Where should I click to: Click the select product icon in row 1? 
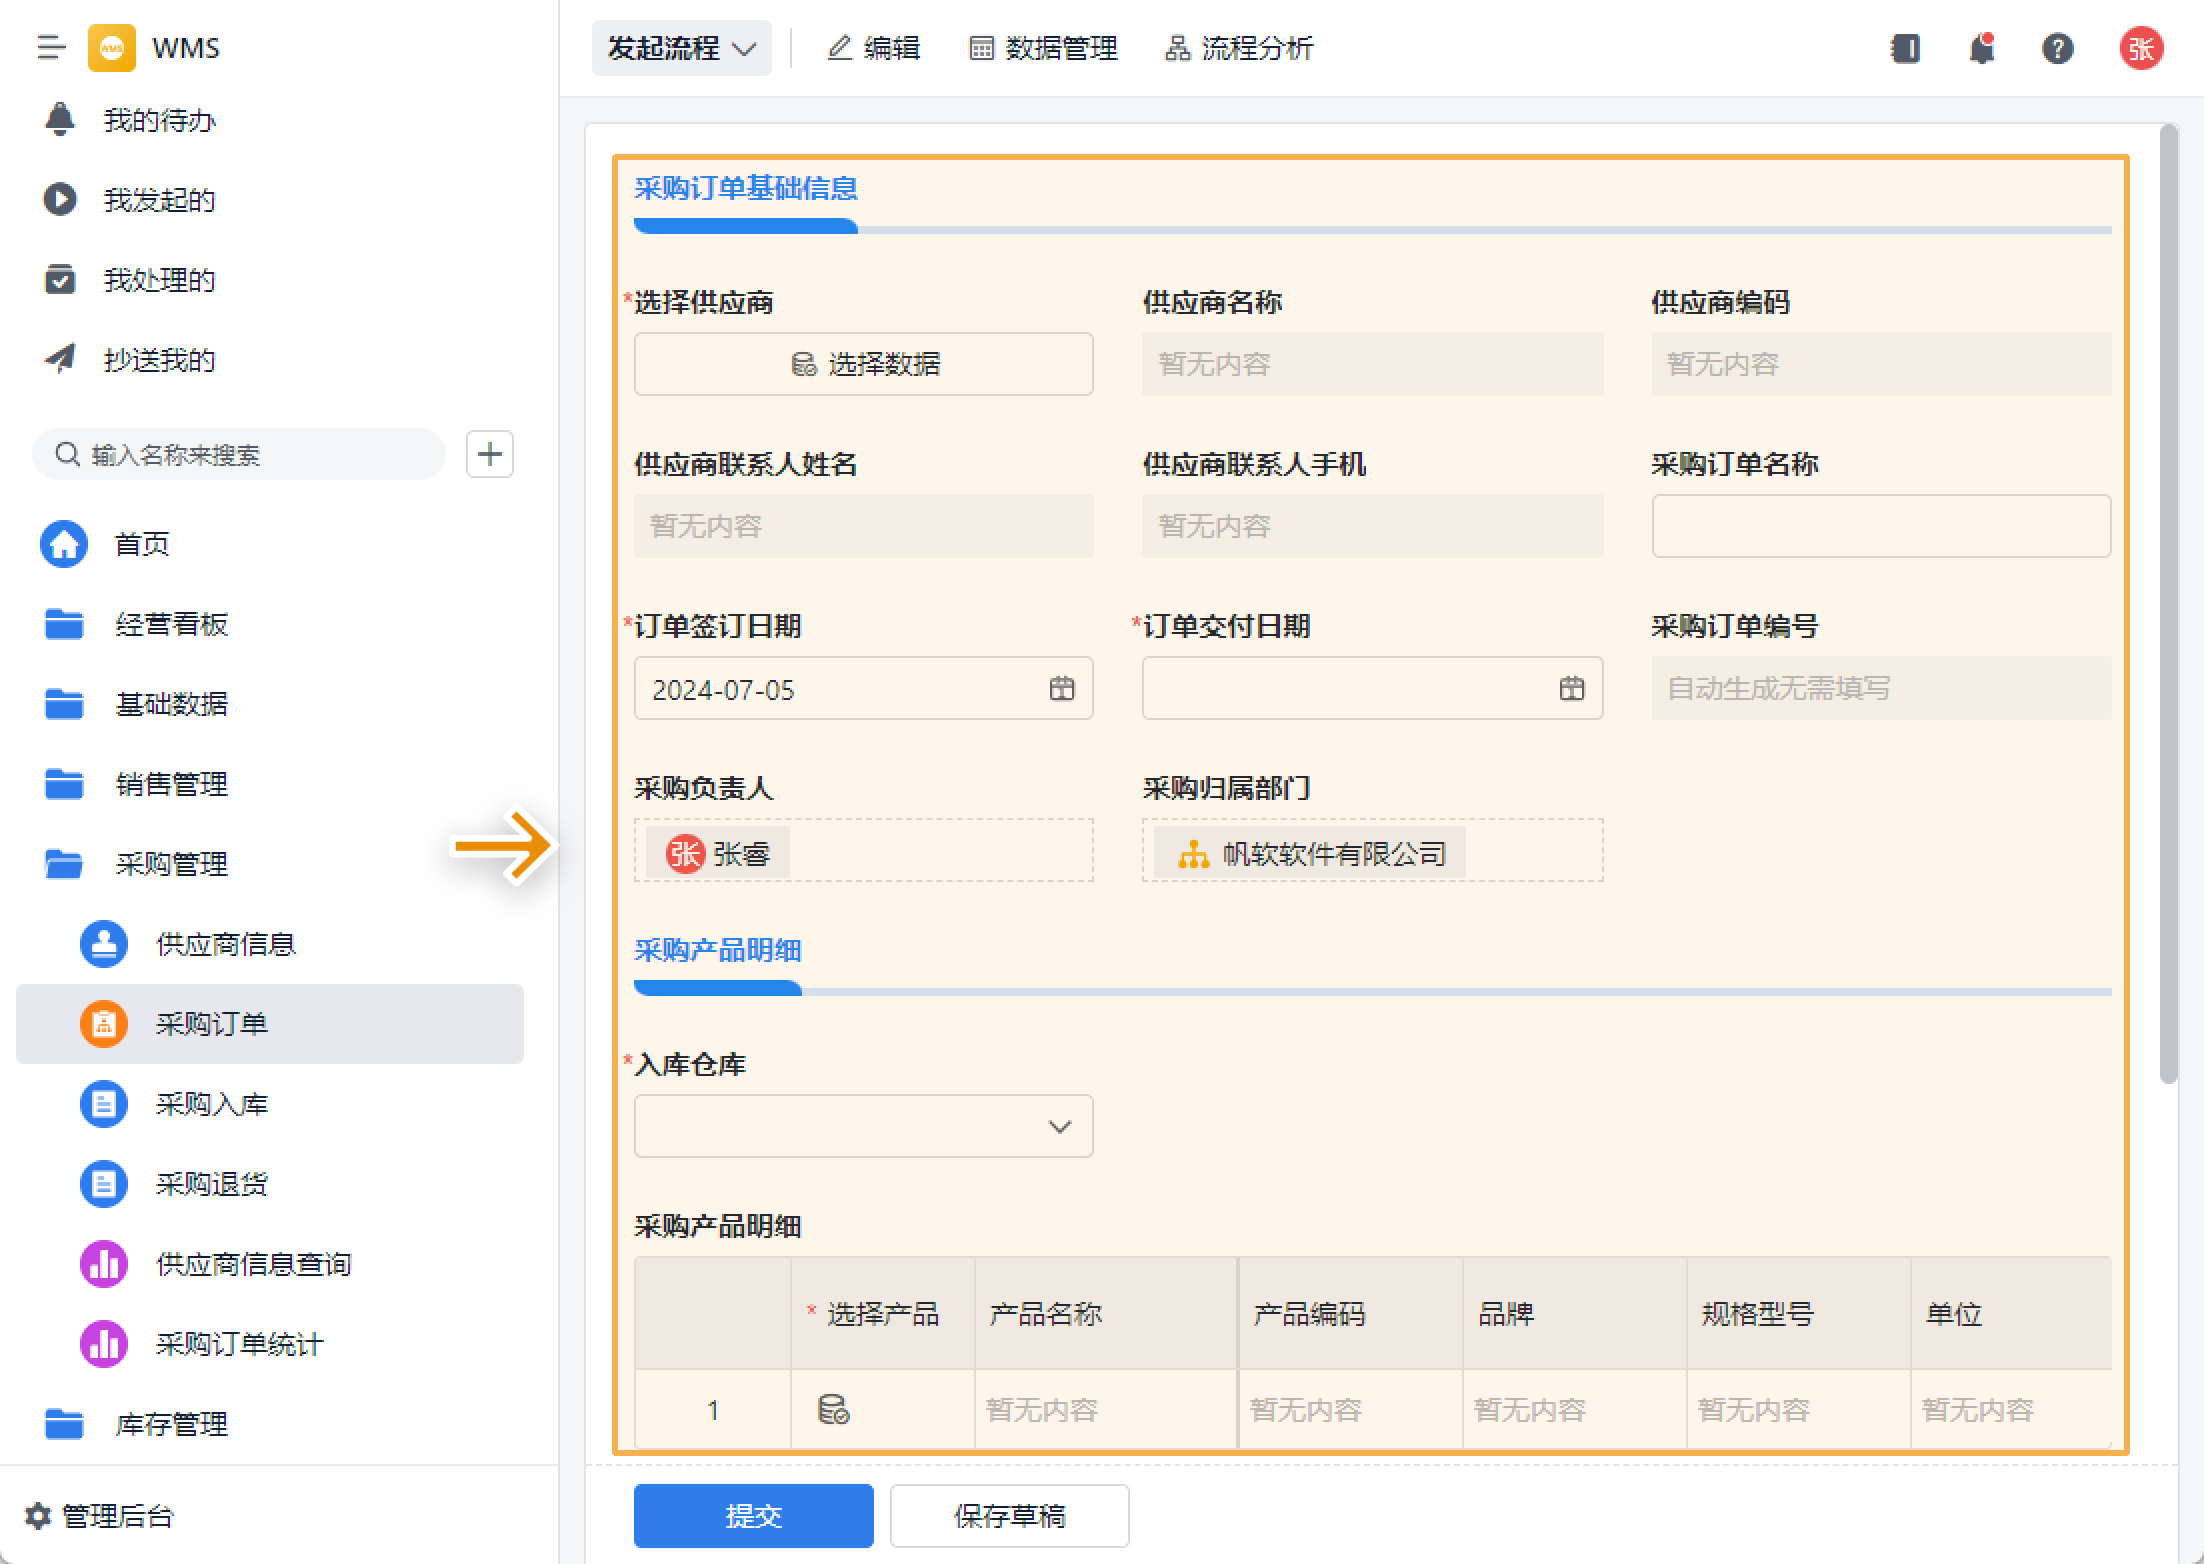(x=833, y=1409)
